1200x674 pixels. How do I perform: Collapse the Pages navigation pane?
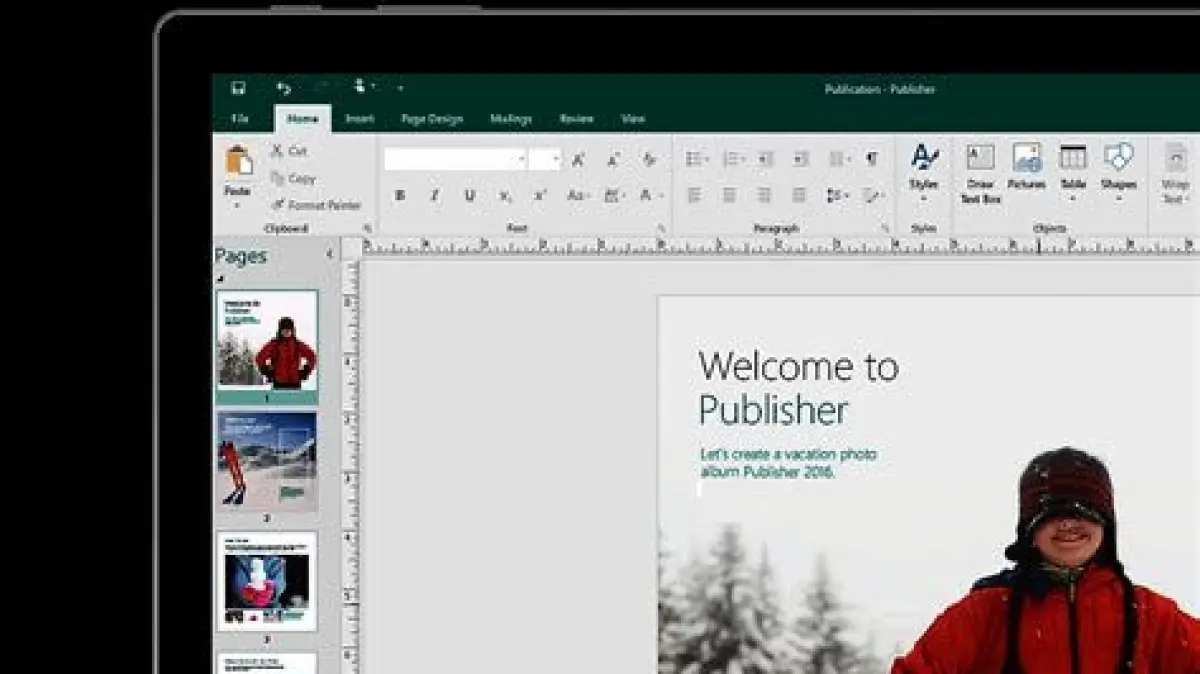330,255
